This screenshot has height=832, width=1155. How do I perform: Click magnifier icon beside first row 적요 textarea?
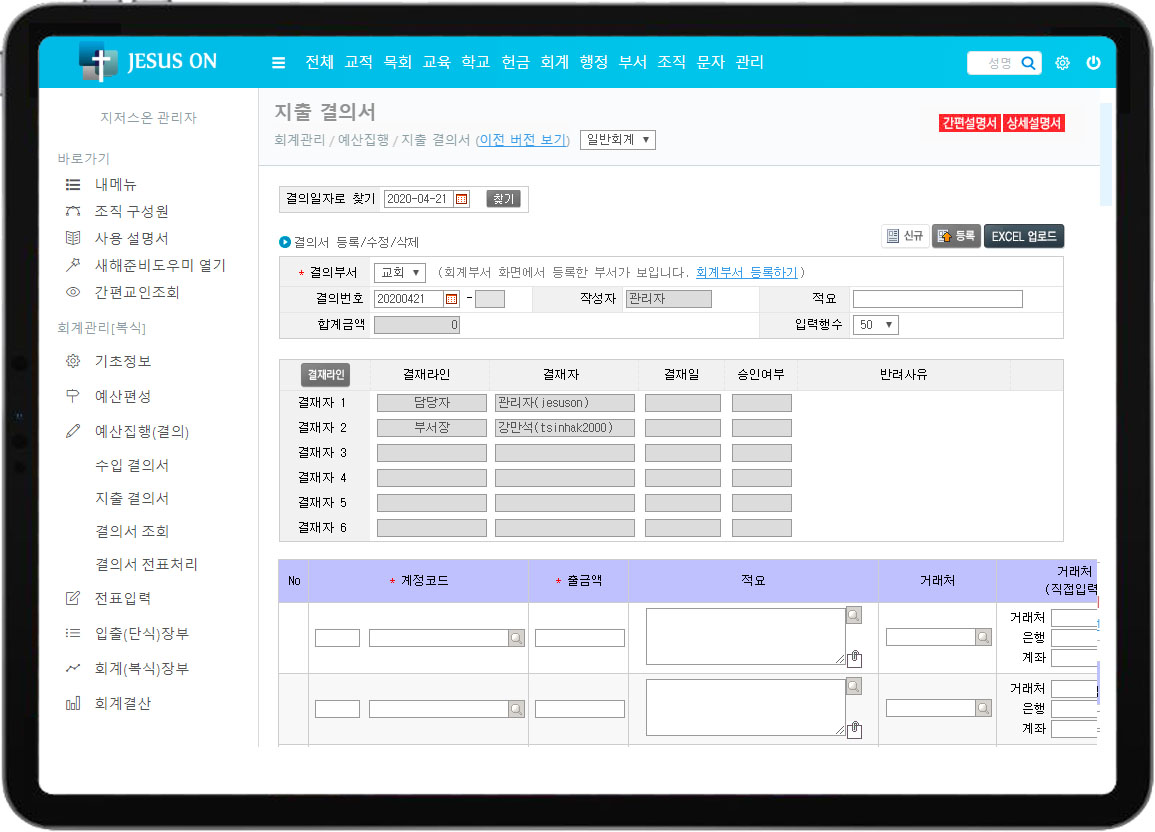853,616
